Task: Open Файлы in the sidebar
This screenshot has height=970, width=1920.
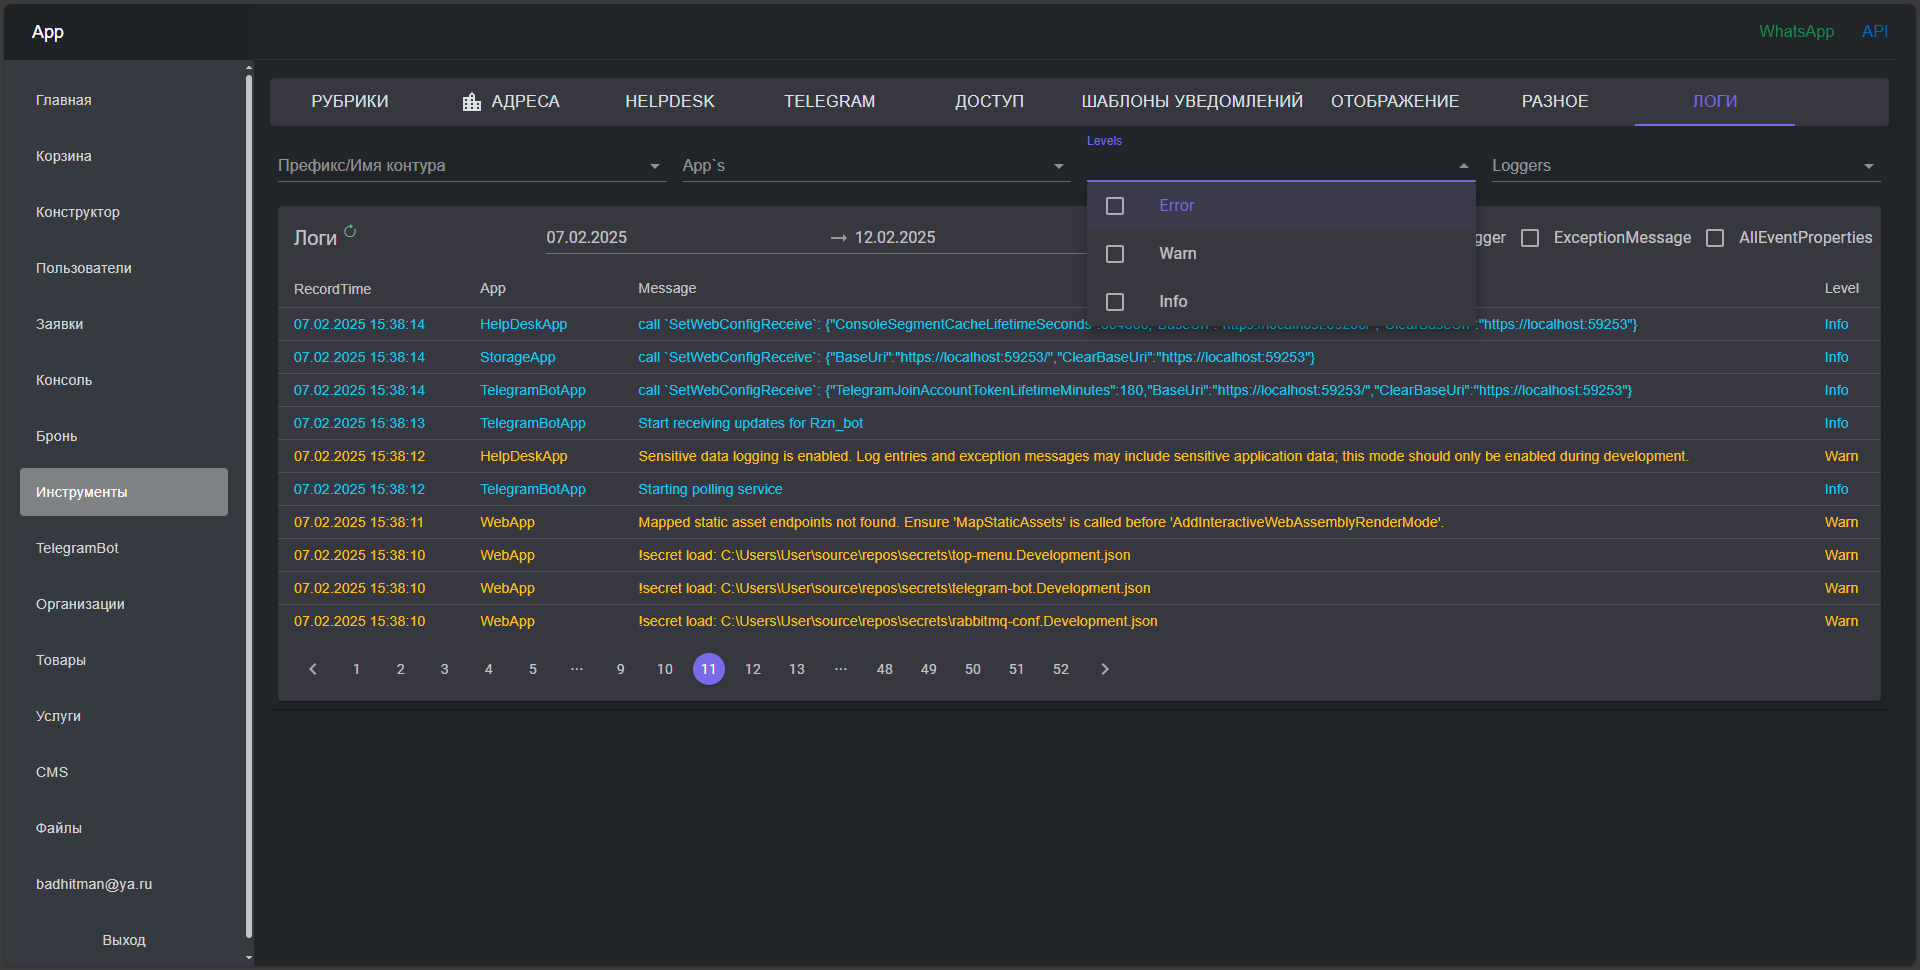Action: [x=124, y=828]
